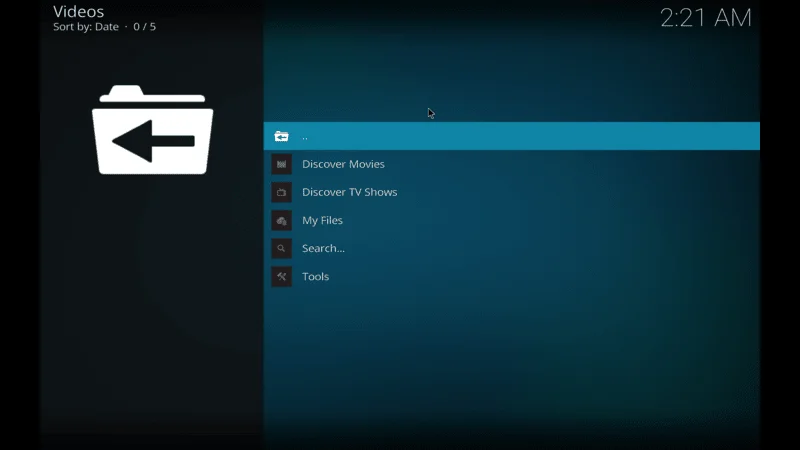Open the Discover TV Shows entry

[x=512, y=192]
